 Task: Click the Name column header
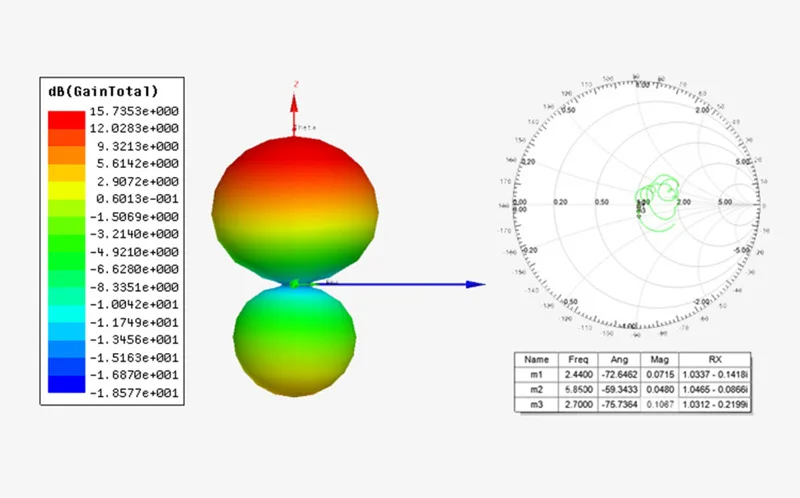pos(536,359)
